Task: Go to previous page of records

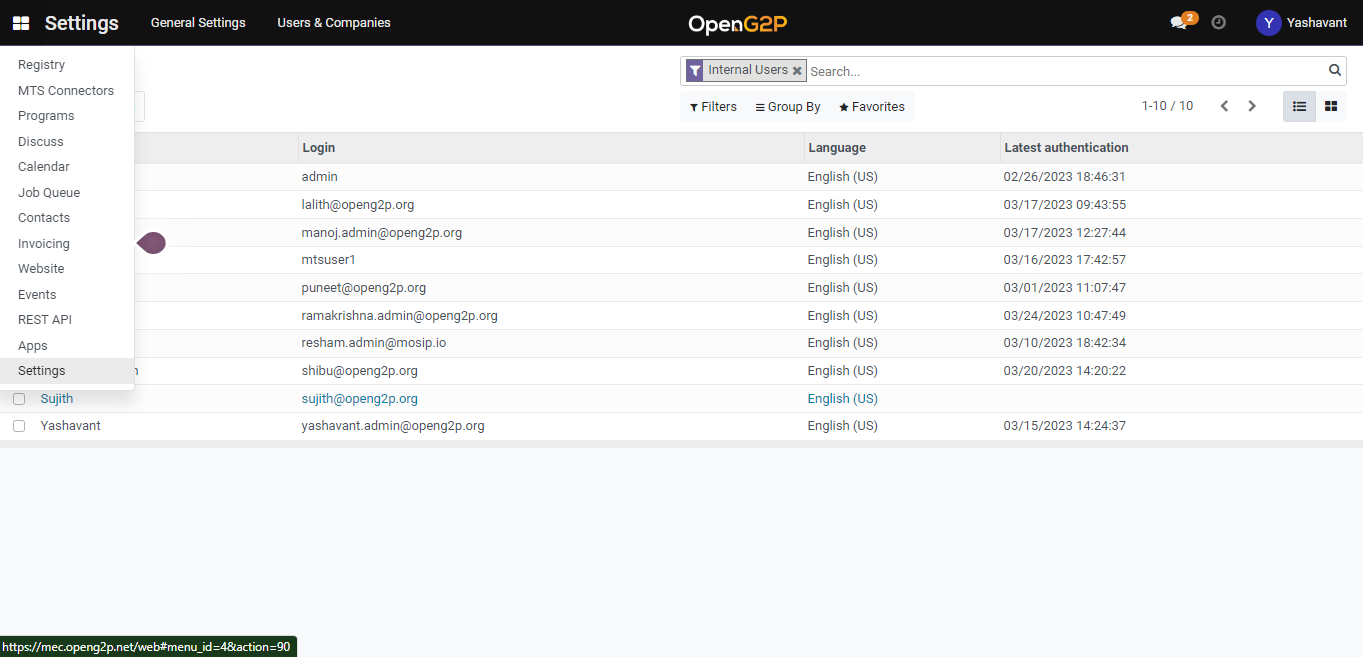Action: point(1224,106)
